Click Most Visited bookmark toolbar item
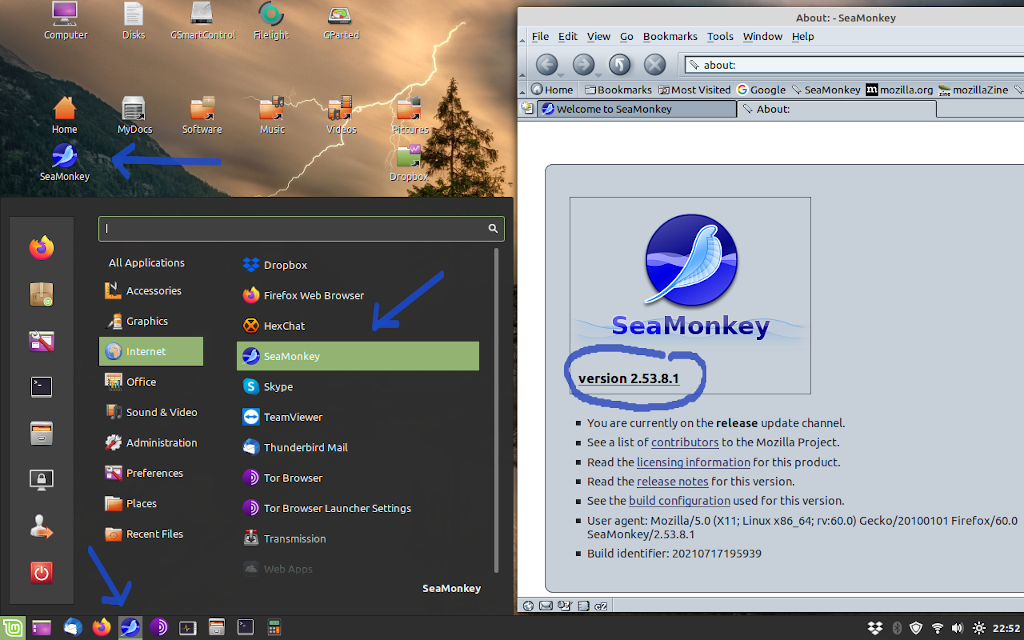The image size is (1024, 640). [694, 89]
